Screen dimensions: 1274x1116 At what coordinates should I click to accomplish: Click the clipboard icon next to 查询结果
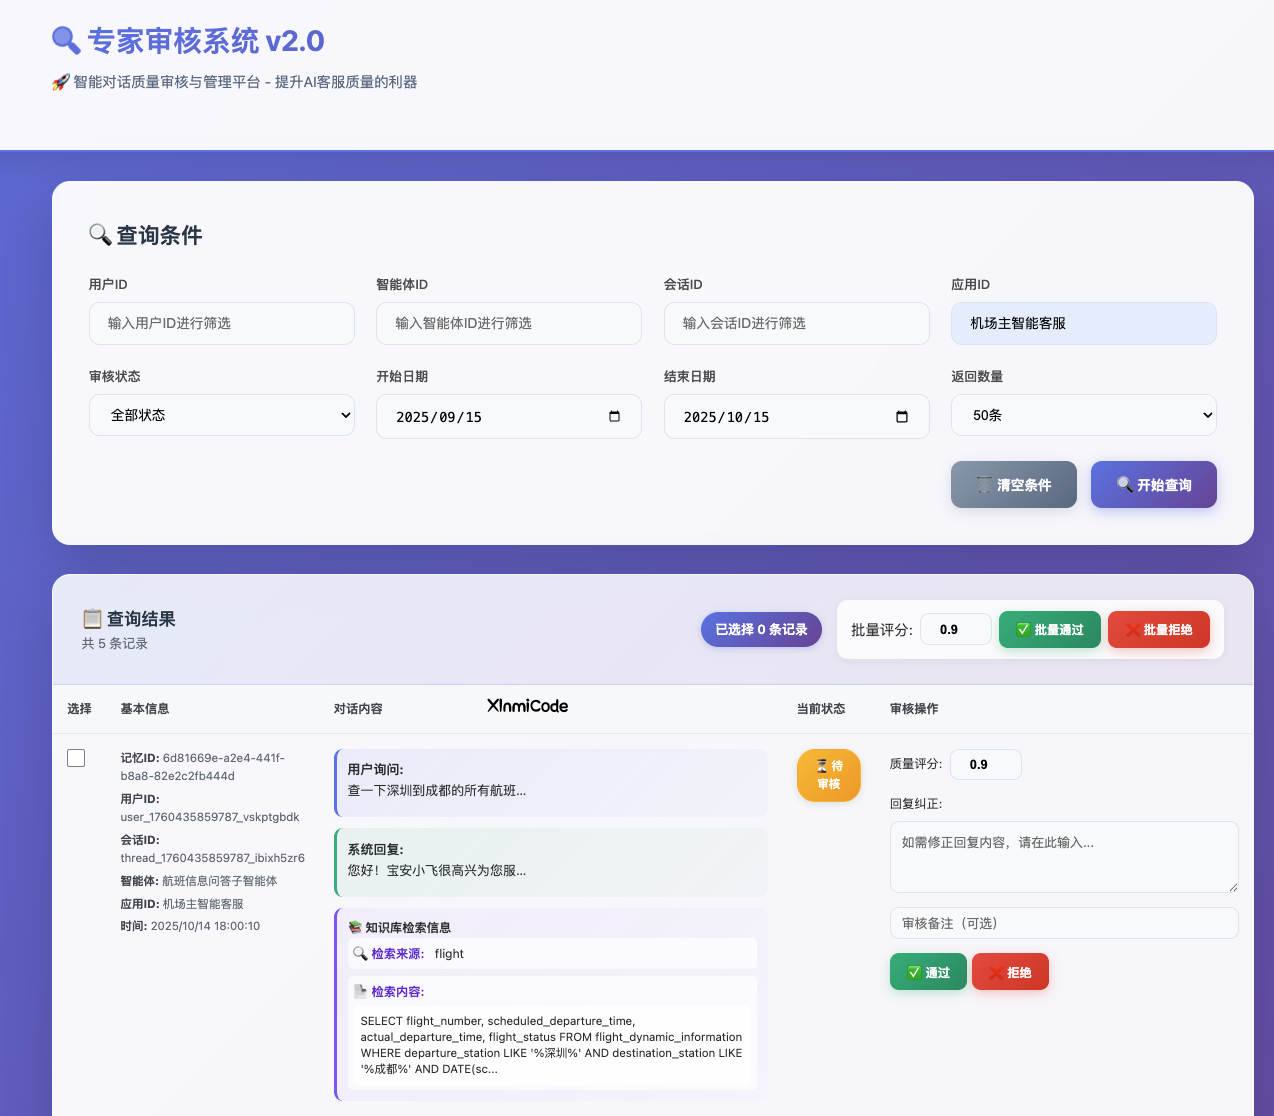[x=93, y=618]
